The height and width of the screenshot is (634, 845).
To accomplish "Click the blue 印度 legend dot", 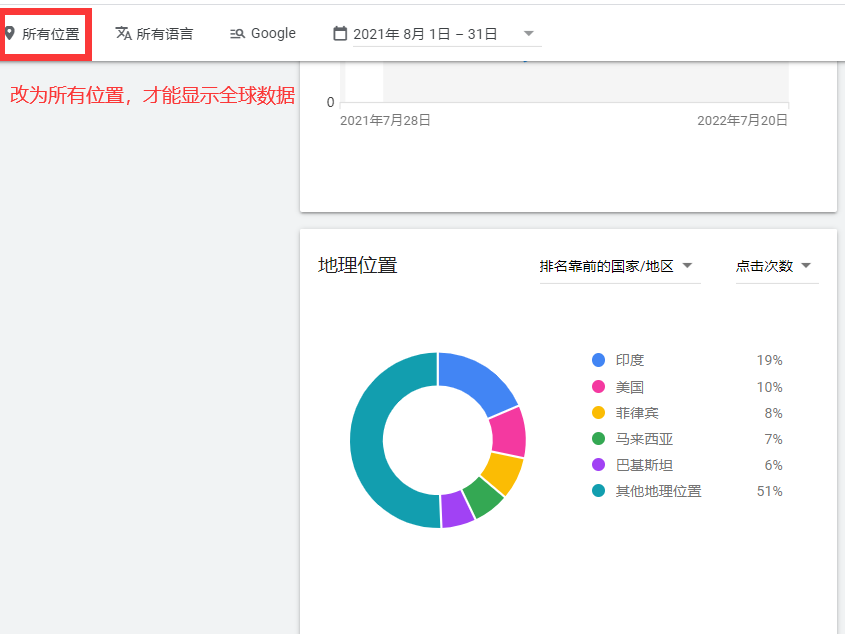I will 598,360.
